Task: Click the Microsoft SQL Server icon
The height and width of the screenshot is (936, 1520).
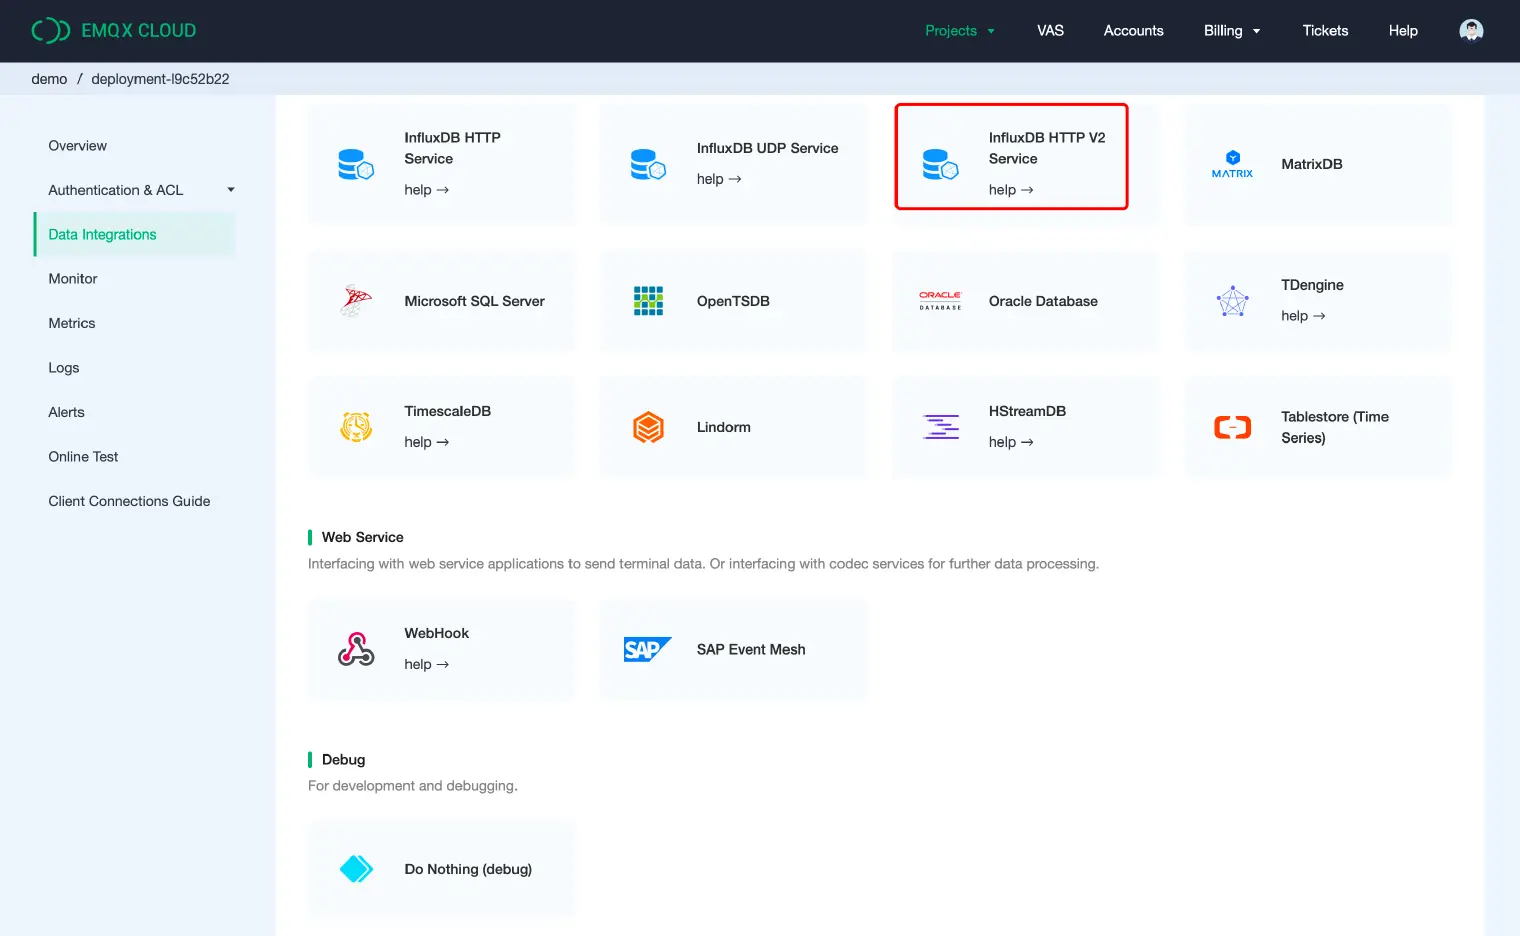Action: [x=356, y=301]
